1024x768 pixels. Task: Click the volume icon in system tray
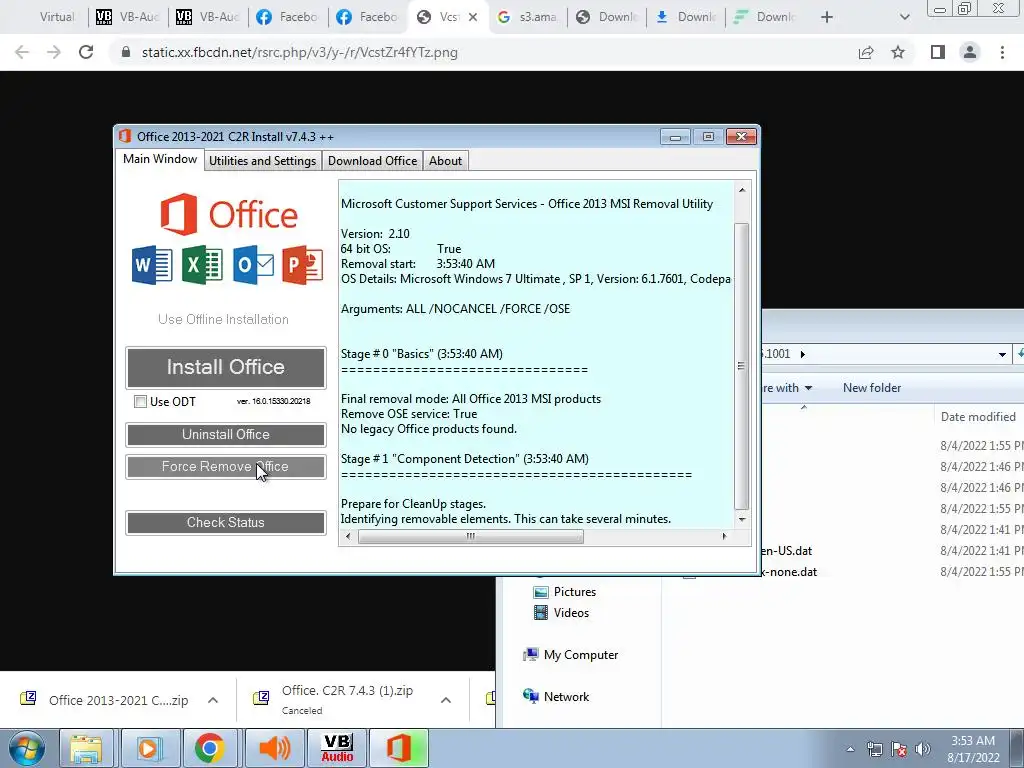[x=923, y=749]
